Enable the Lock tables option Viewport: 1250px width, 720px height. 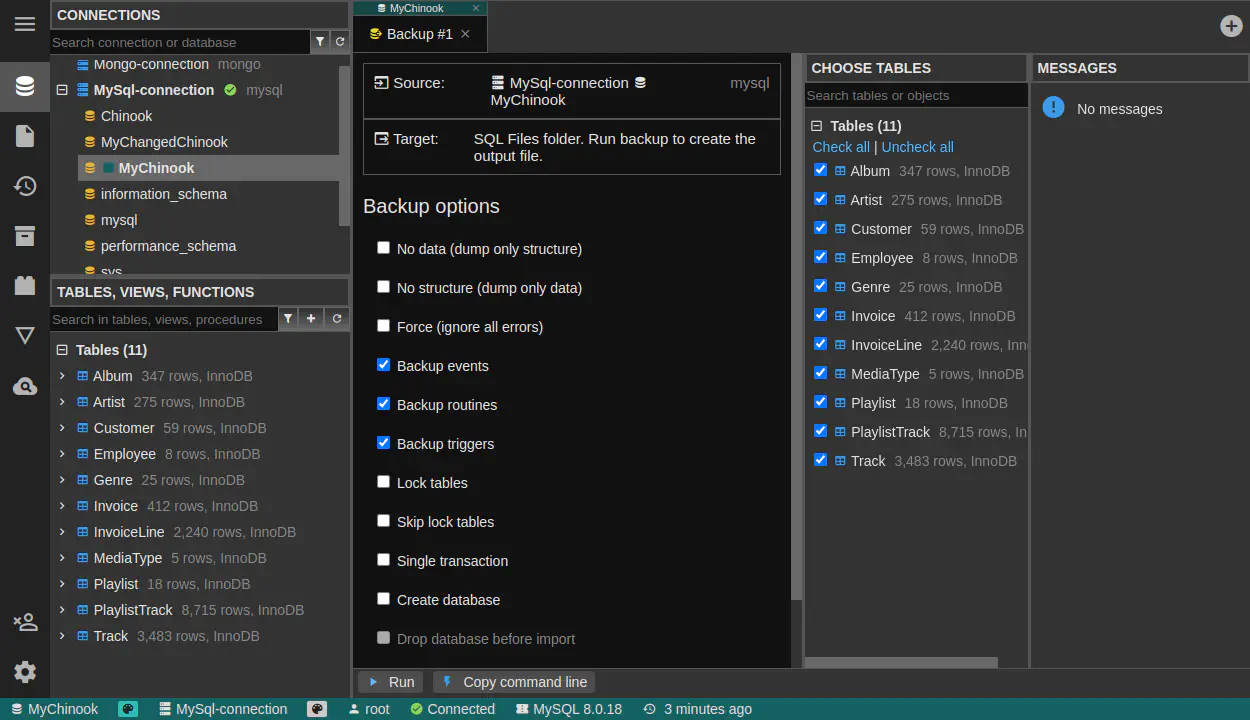(x=383, y=482)
